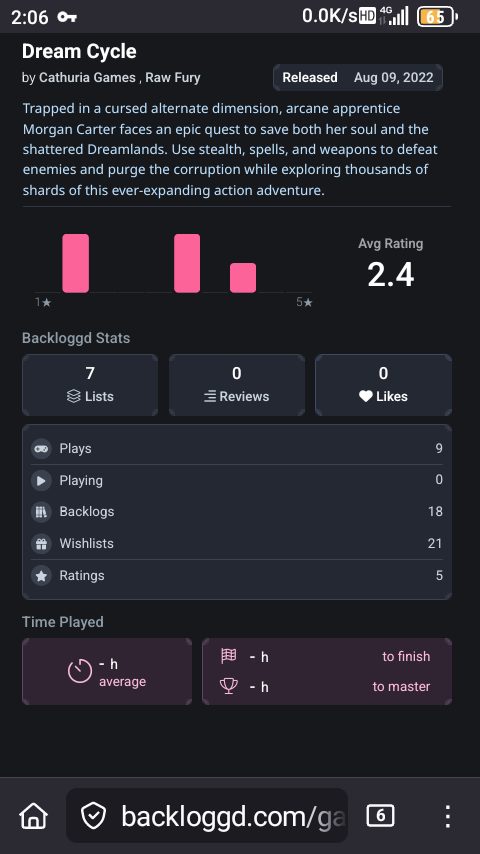Select the short pink rating bar near 4 stars
Image resolution: width=480 pixels, height=854 pixels.
[x=243, y=278]
